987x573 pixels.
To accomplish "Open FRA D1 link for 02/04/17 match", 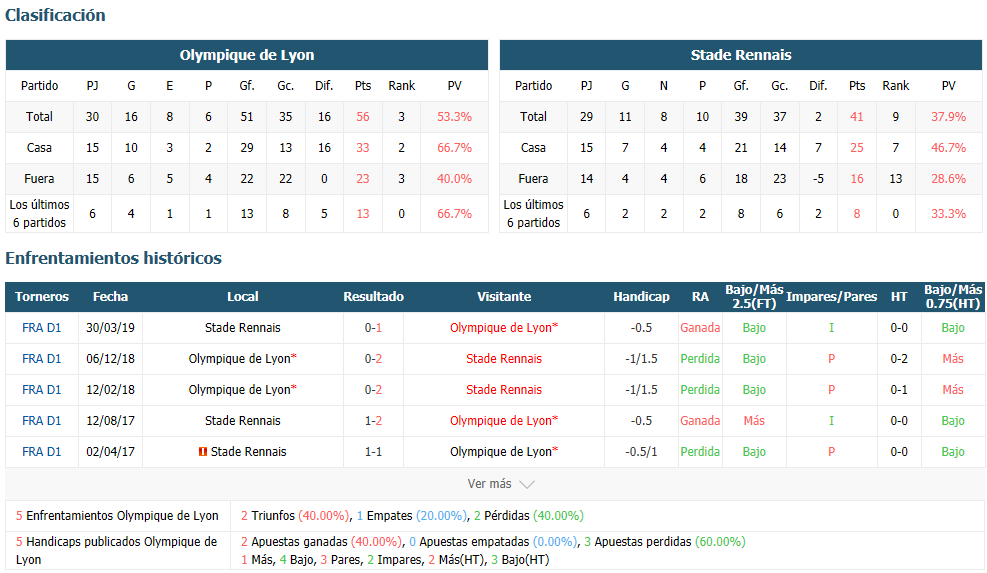I will pyautogui.click(x=42, y=451).
